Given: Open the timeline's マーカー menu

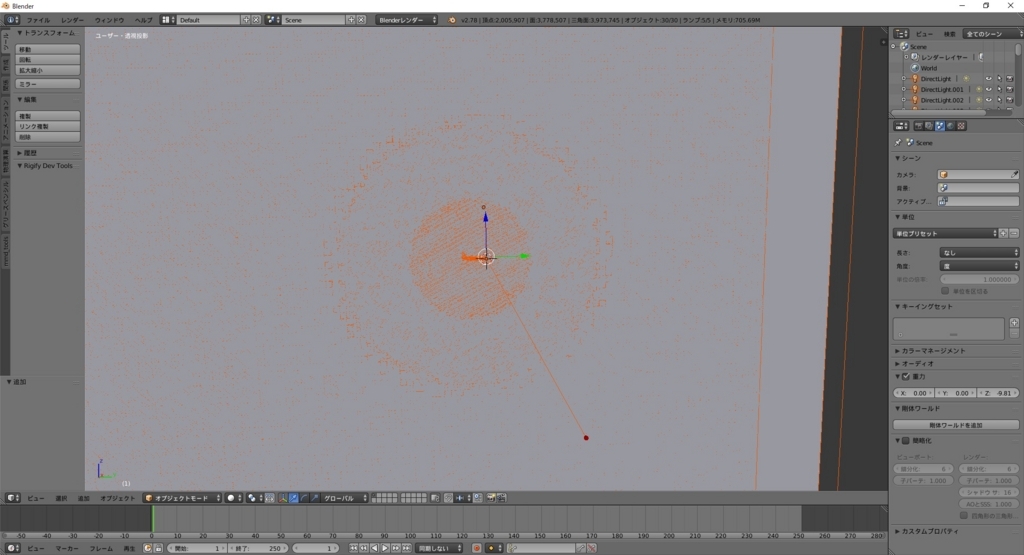Looking at the screenshot, I should pos(67,548).
